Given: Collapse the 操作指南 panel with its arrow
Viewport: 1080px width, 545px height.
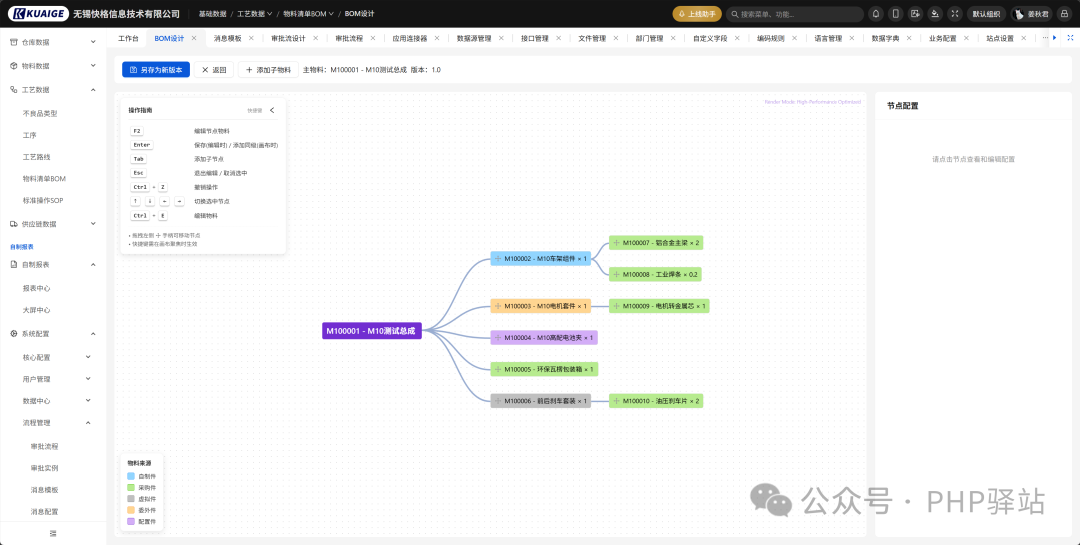Looking at the screenshot, I should 272,110.
